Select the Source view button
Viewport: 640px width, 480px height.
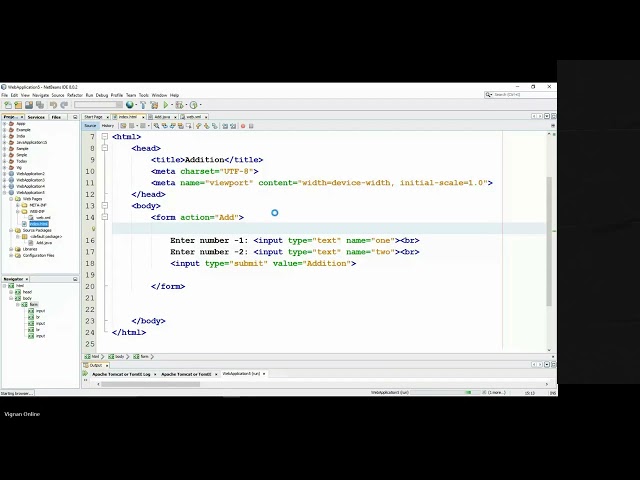click(x=90, y=126)
